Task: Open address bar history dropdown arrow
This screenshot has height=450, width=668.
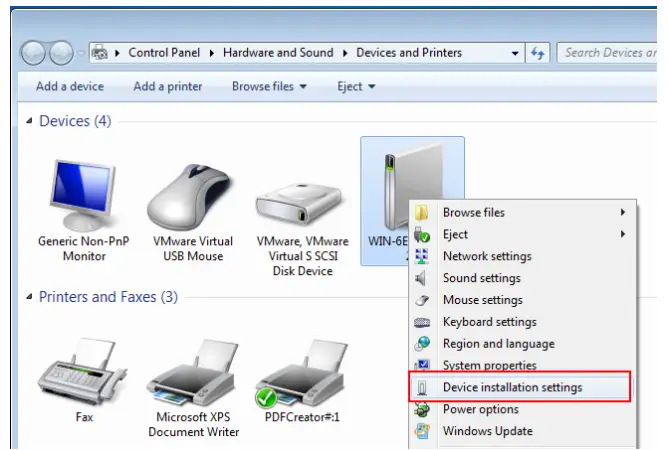Action: point(515,53)
